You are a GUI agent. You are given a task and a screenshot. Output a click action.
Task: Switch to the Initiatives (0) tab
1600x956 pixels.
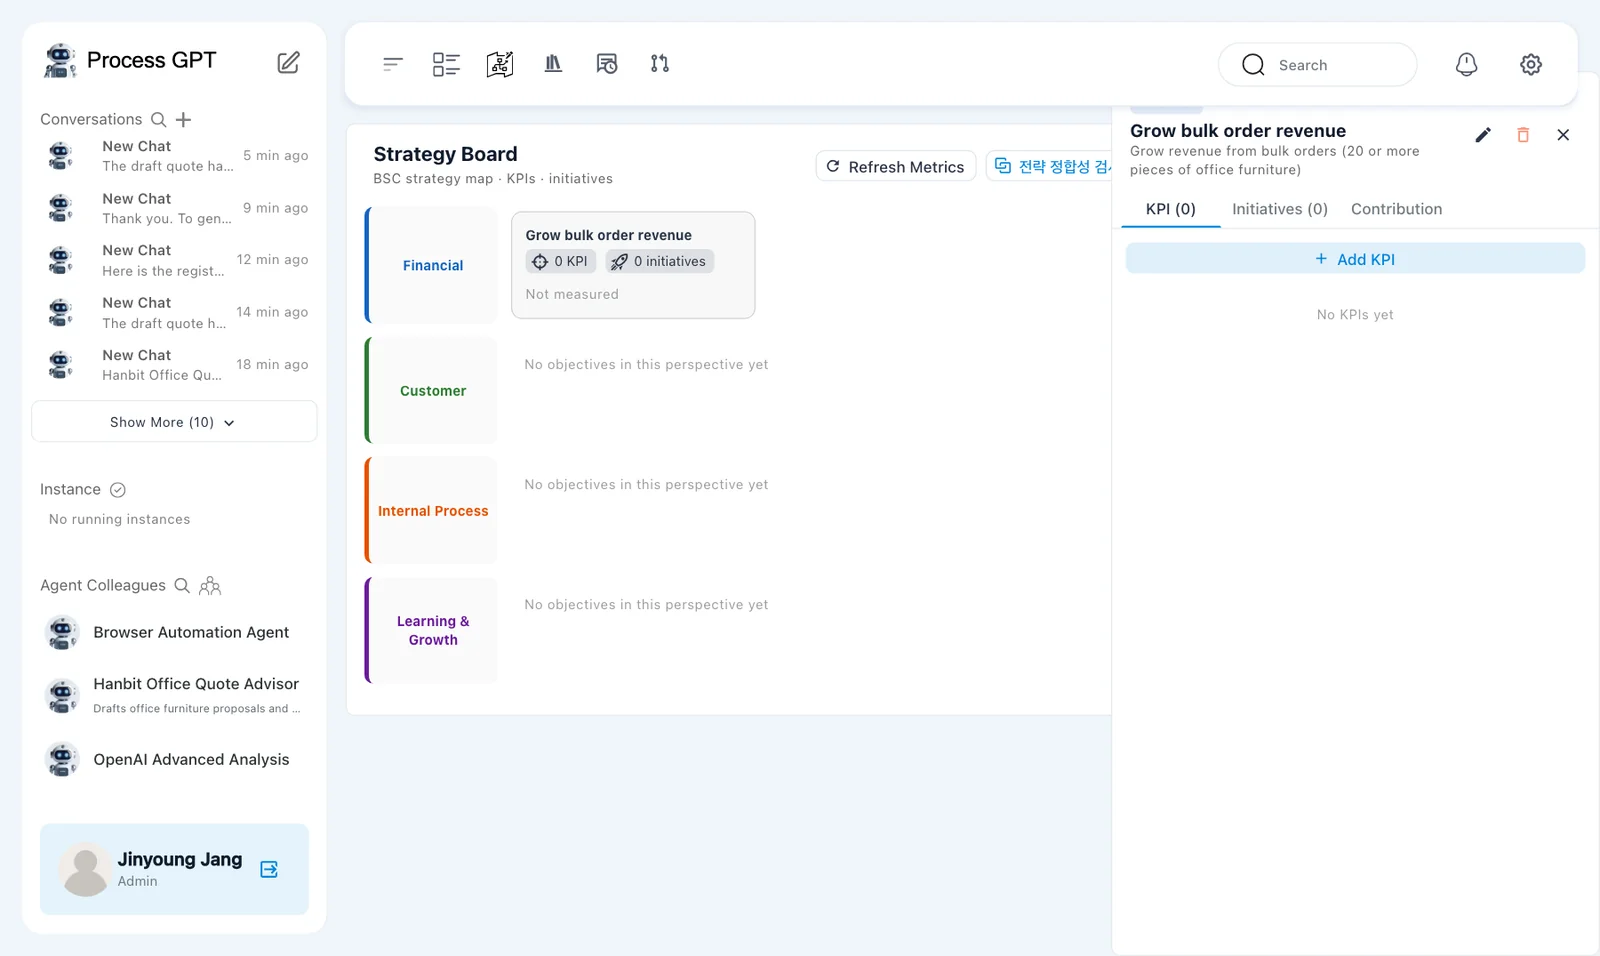pos(1280,209)
